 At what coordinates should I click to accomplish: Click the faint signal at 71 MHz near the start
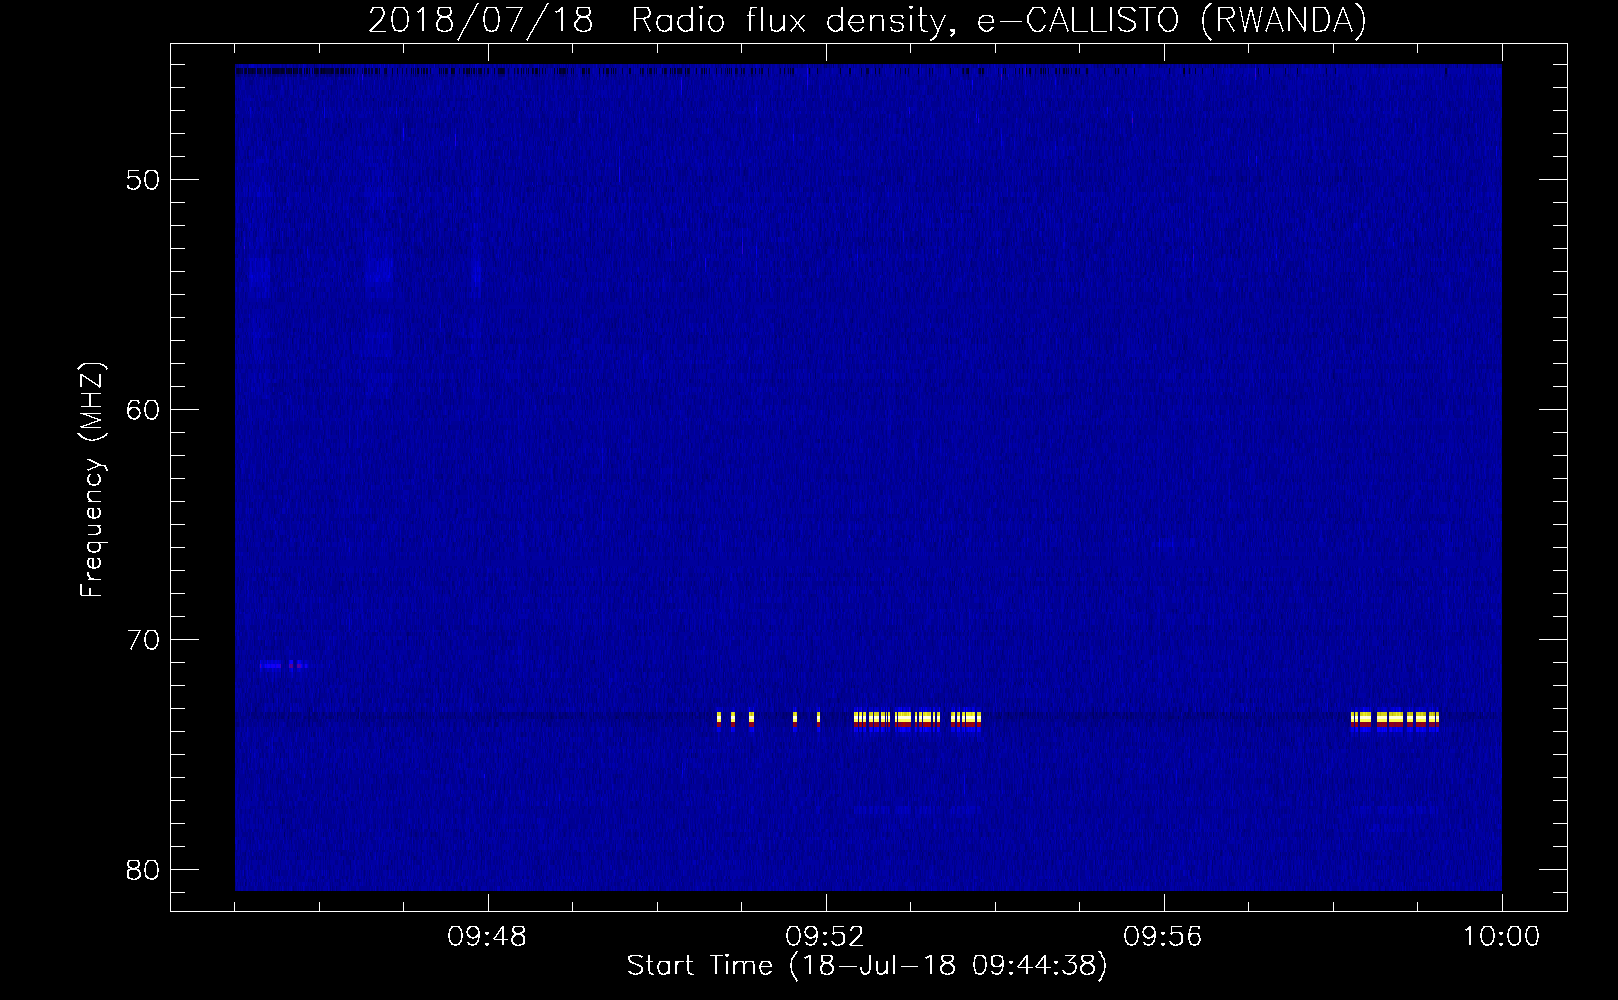(x=283, y=665)
